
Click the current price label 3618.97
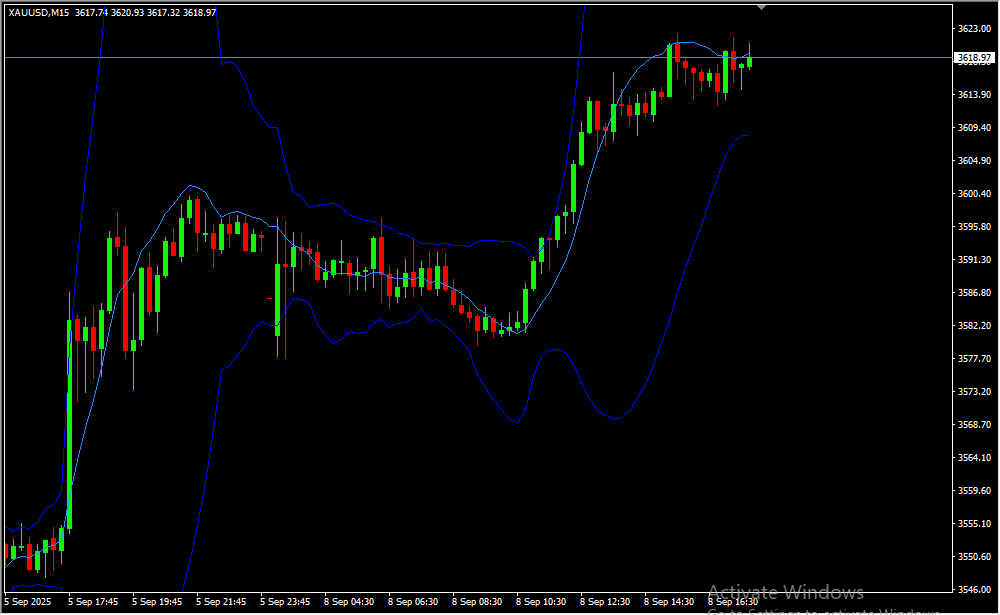coord(973,58)
